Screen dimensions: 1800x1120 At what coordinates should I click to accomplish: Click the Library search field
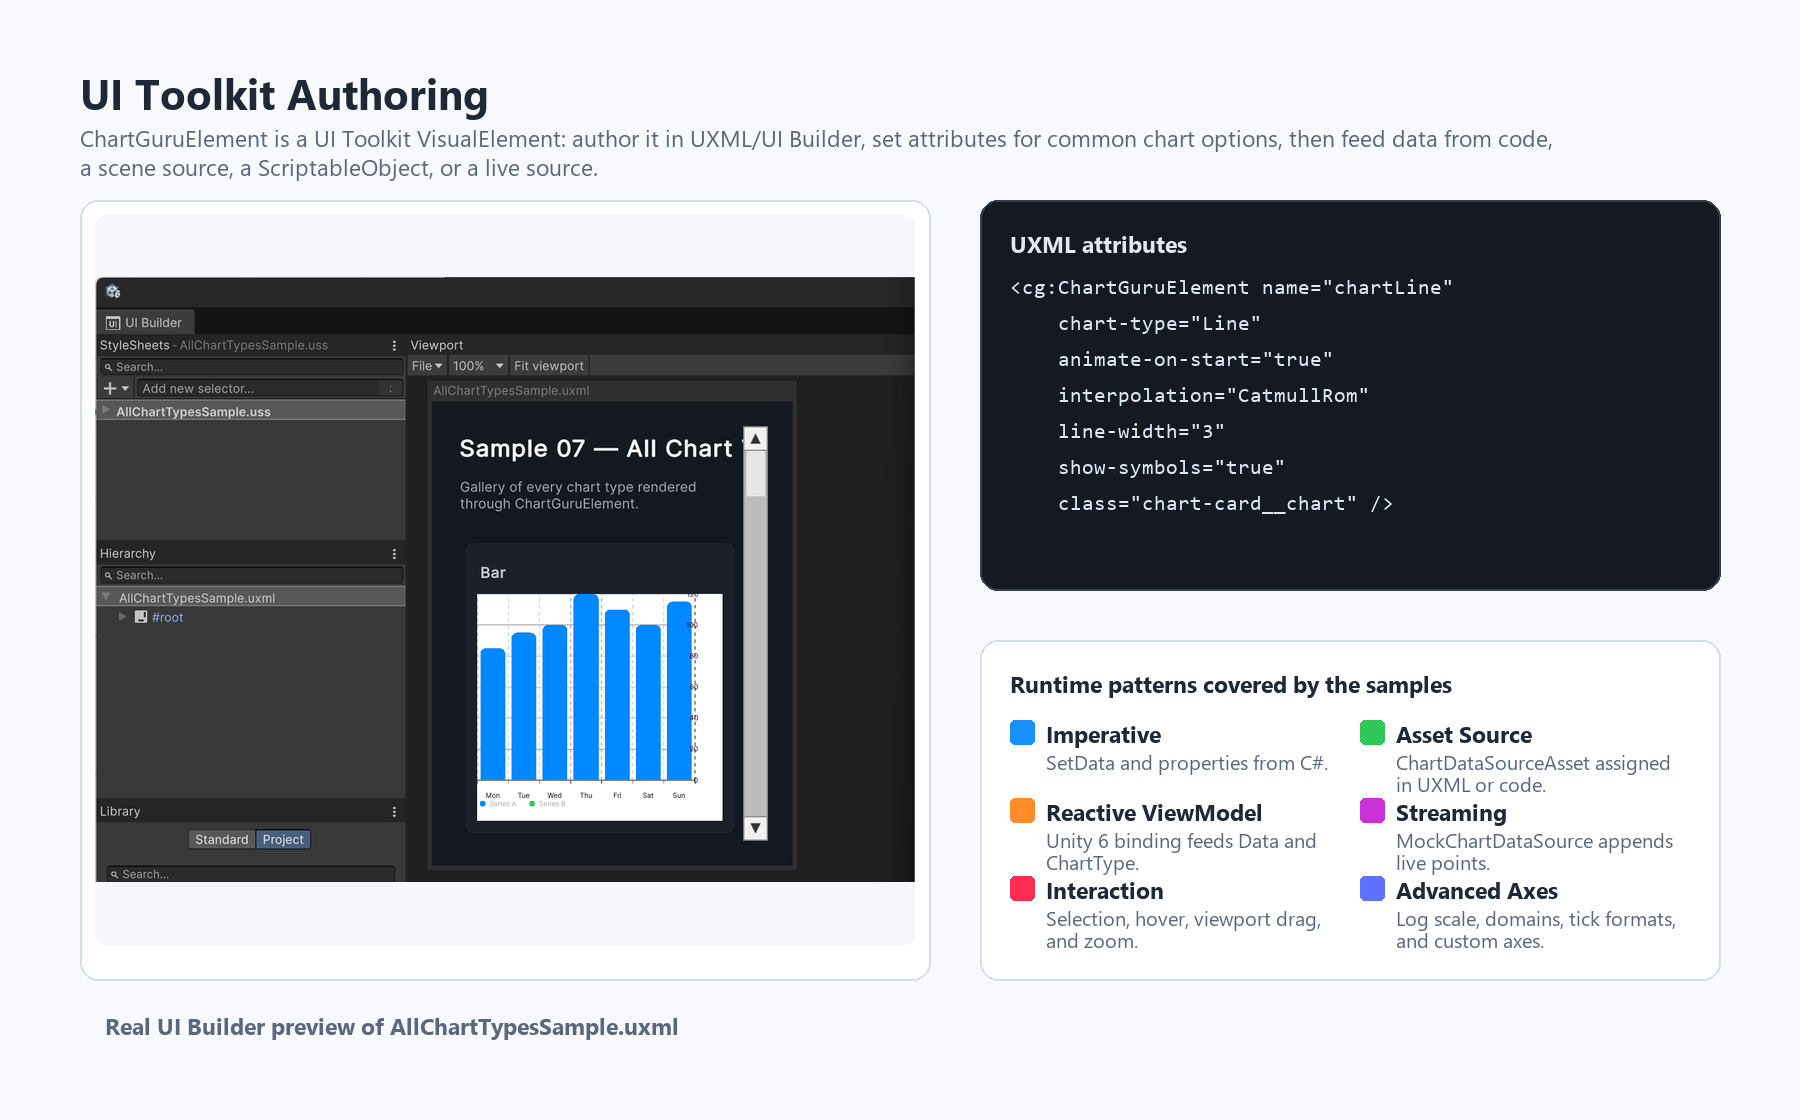251,874
